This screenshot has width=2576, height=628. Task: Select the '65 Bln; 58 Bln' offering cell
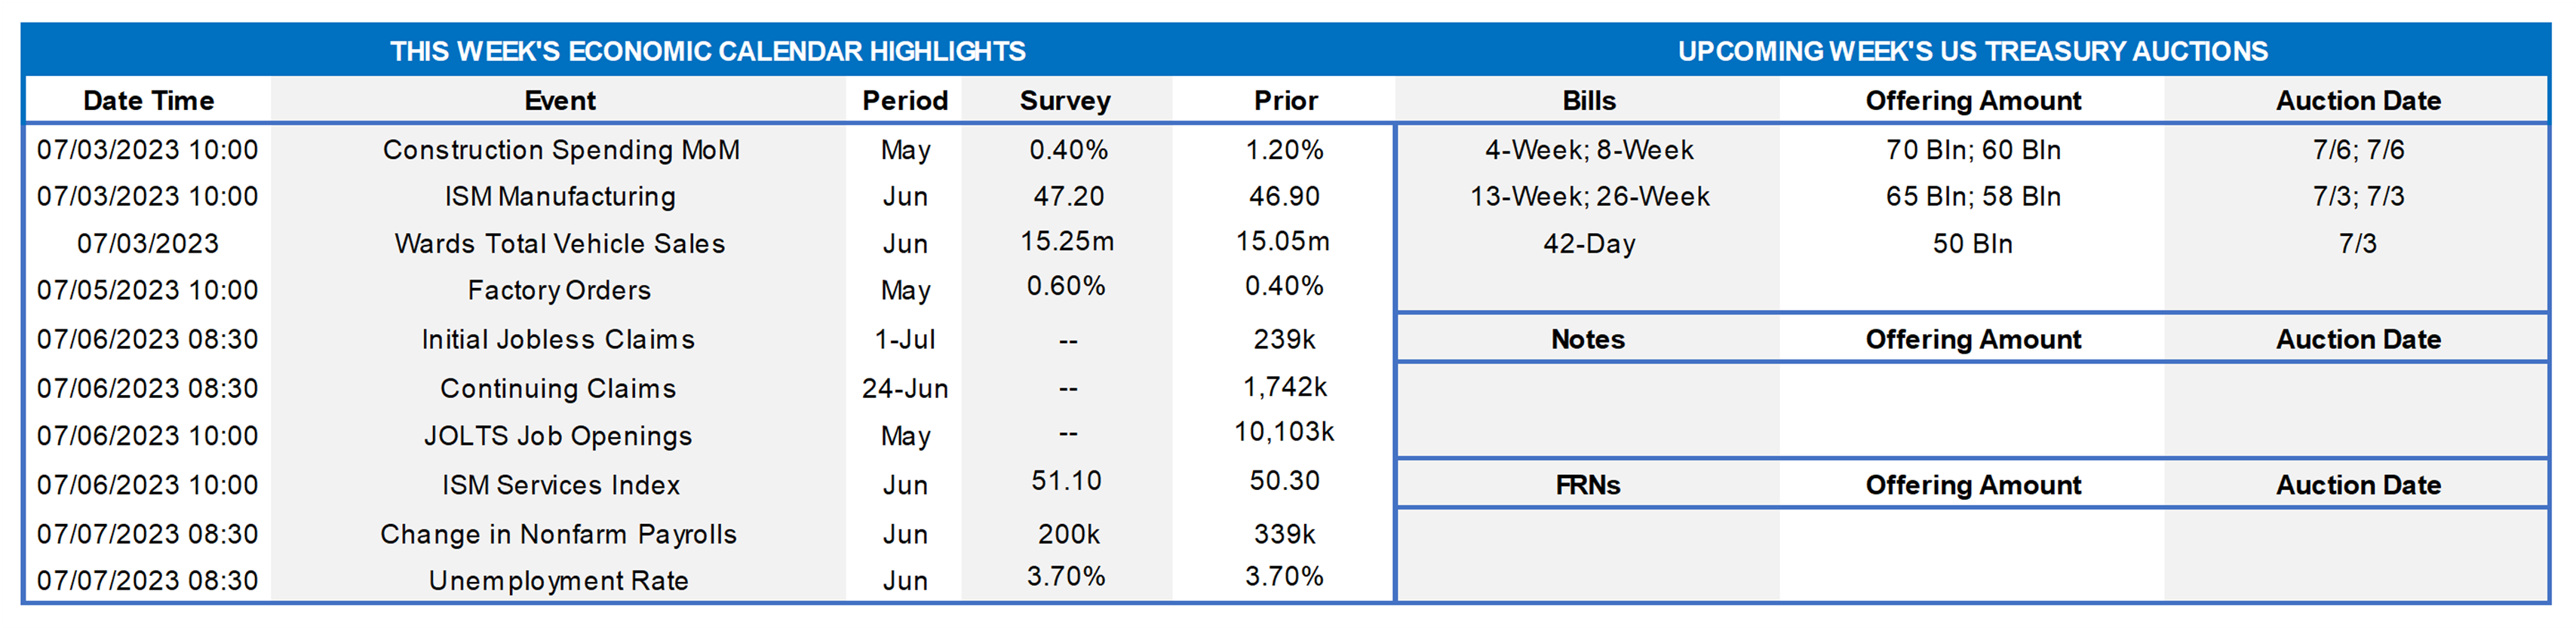click(1973, 197)
